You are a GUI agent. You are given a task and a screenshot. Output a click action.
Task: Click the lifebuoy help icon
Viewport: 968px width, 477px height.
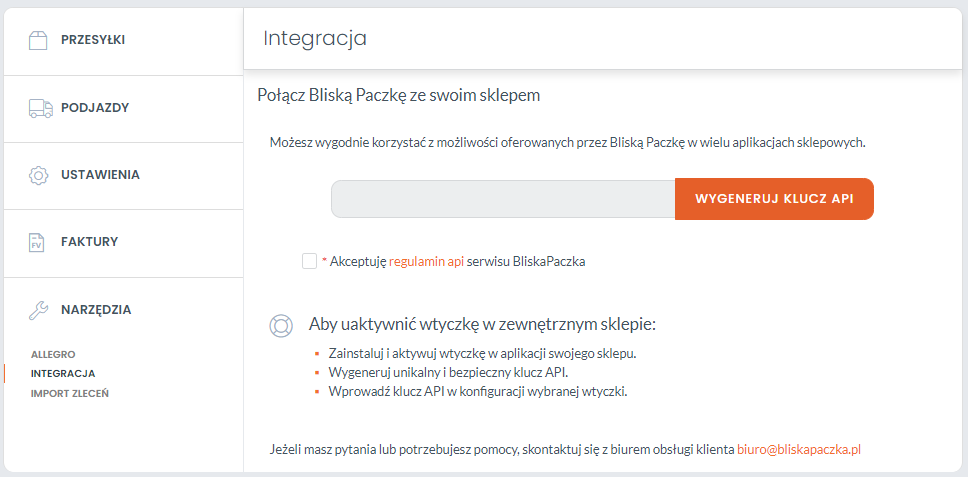coord(281,326)
